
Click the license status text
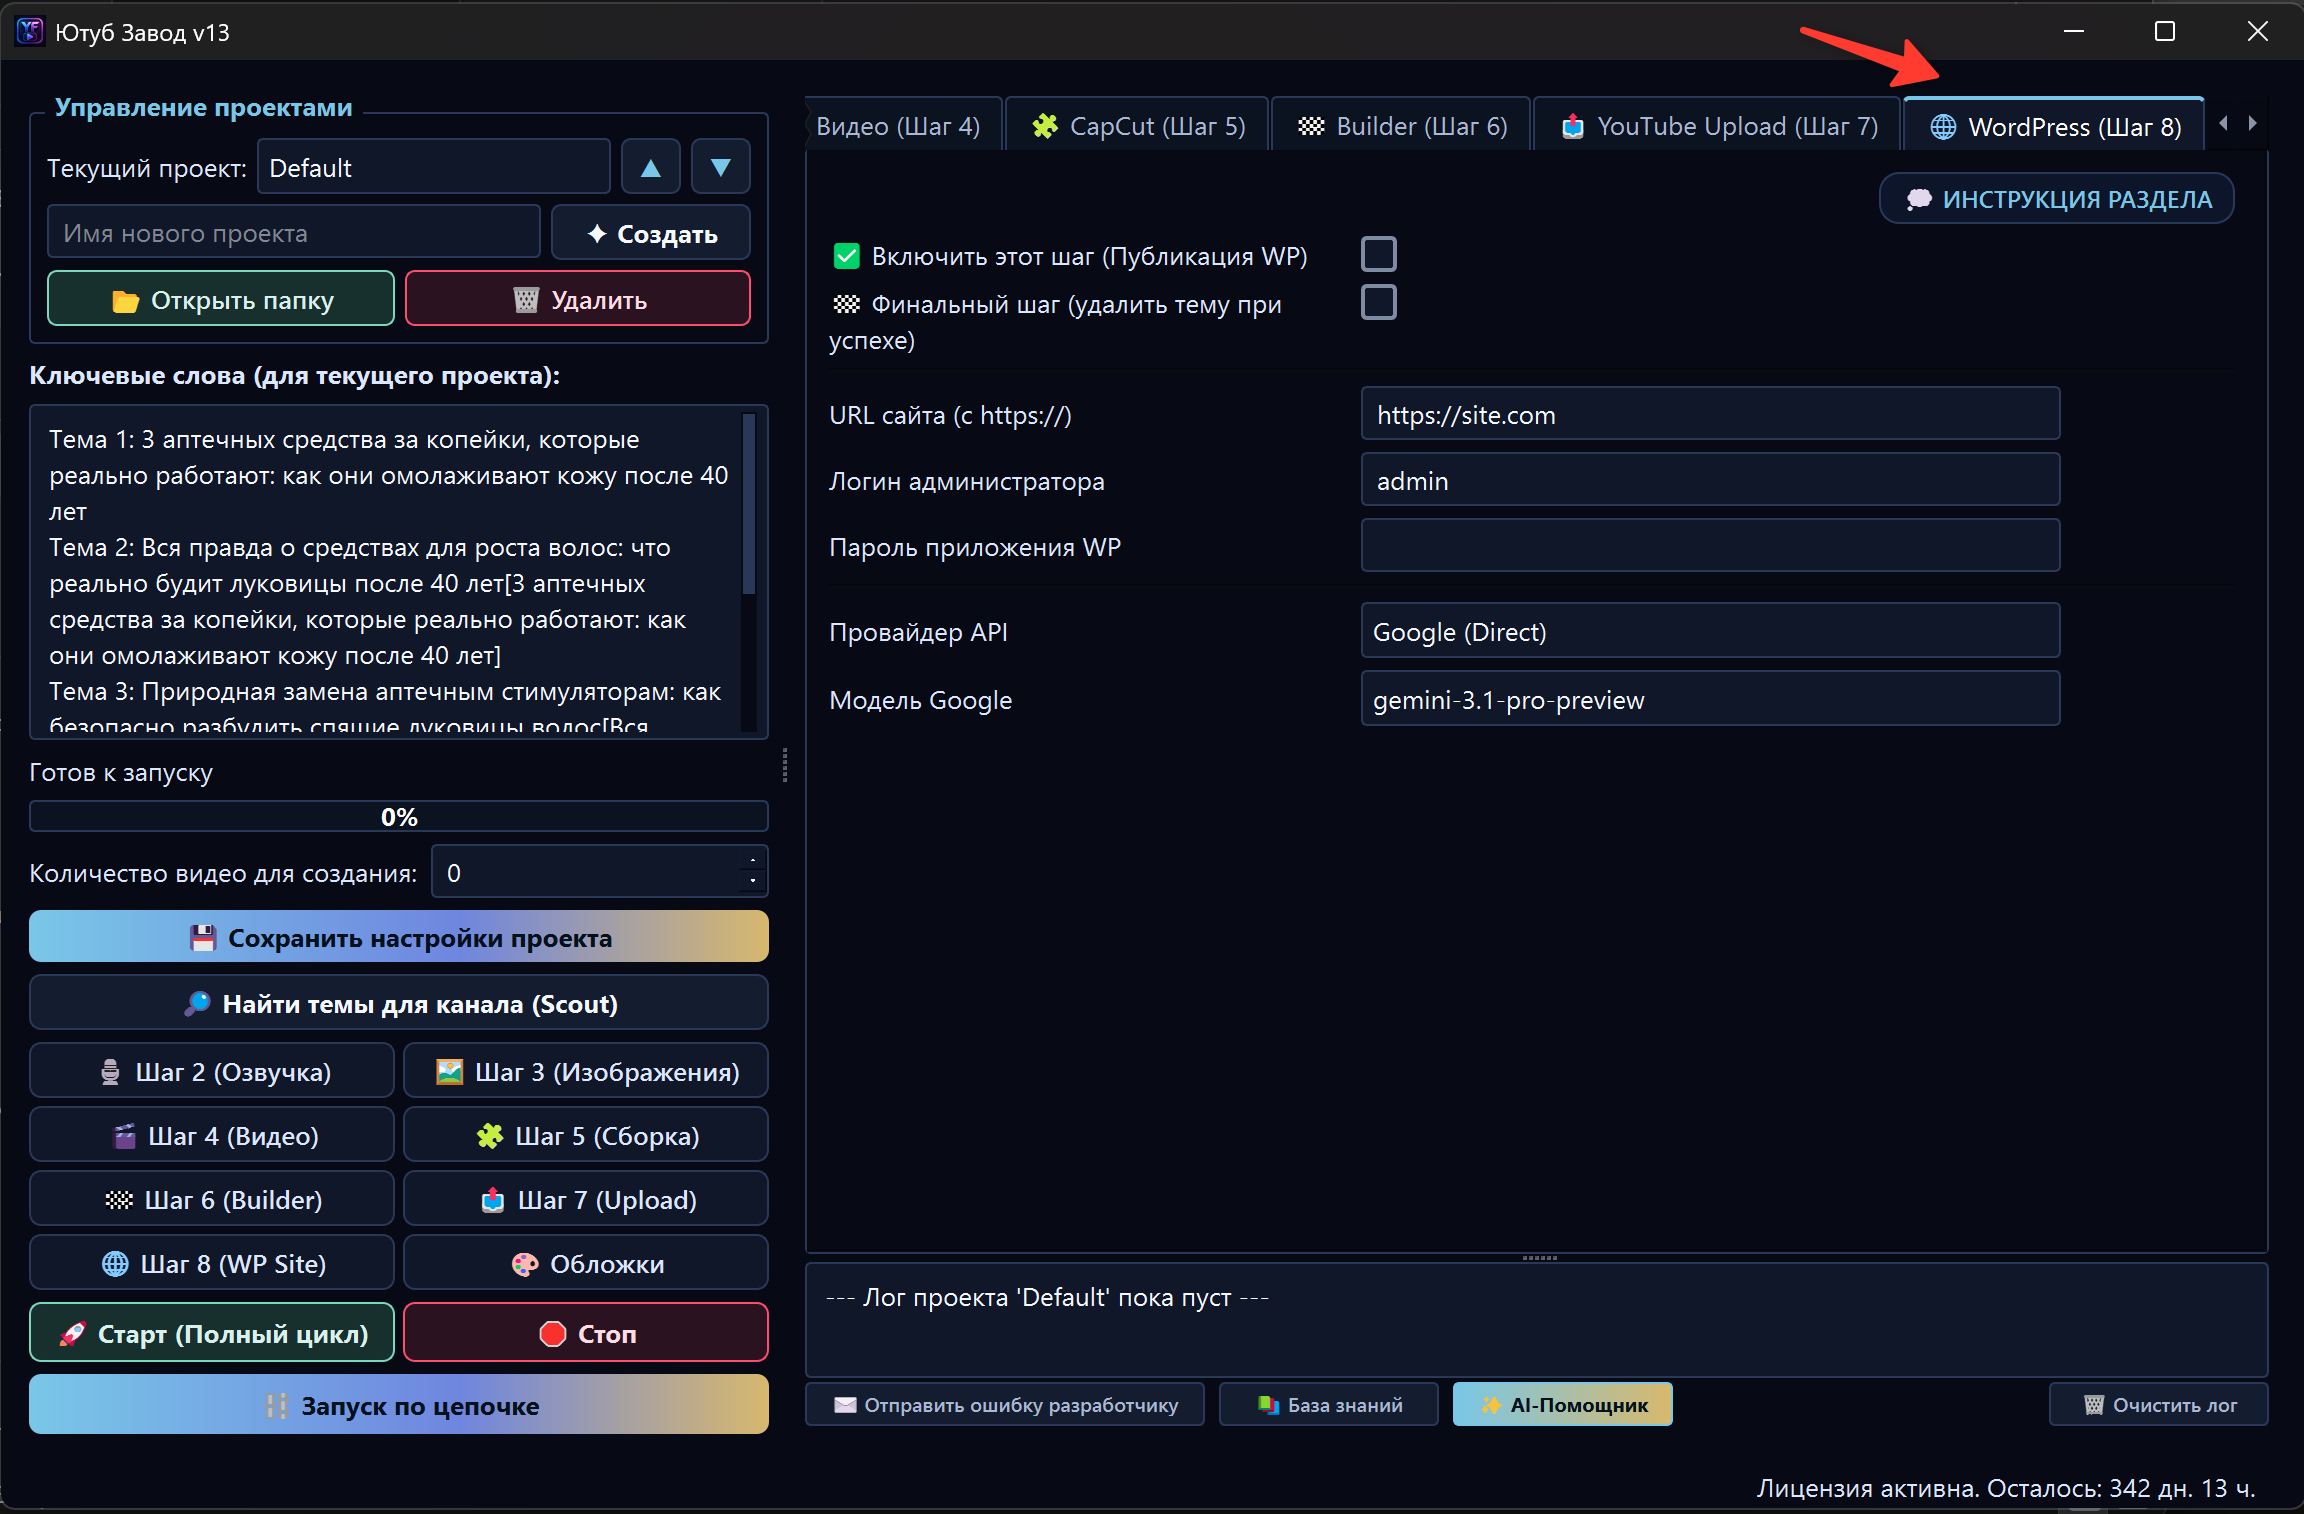[x=2006, y=1488]
